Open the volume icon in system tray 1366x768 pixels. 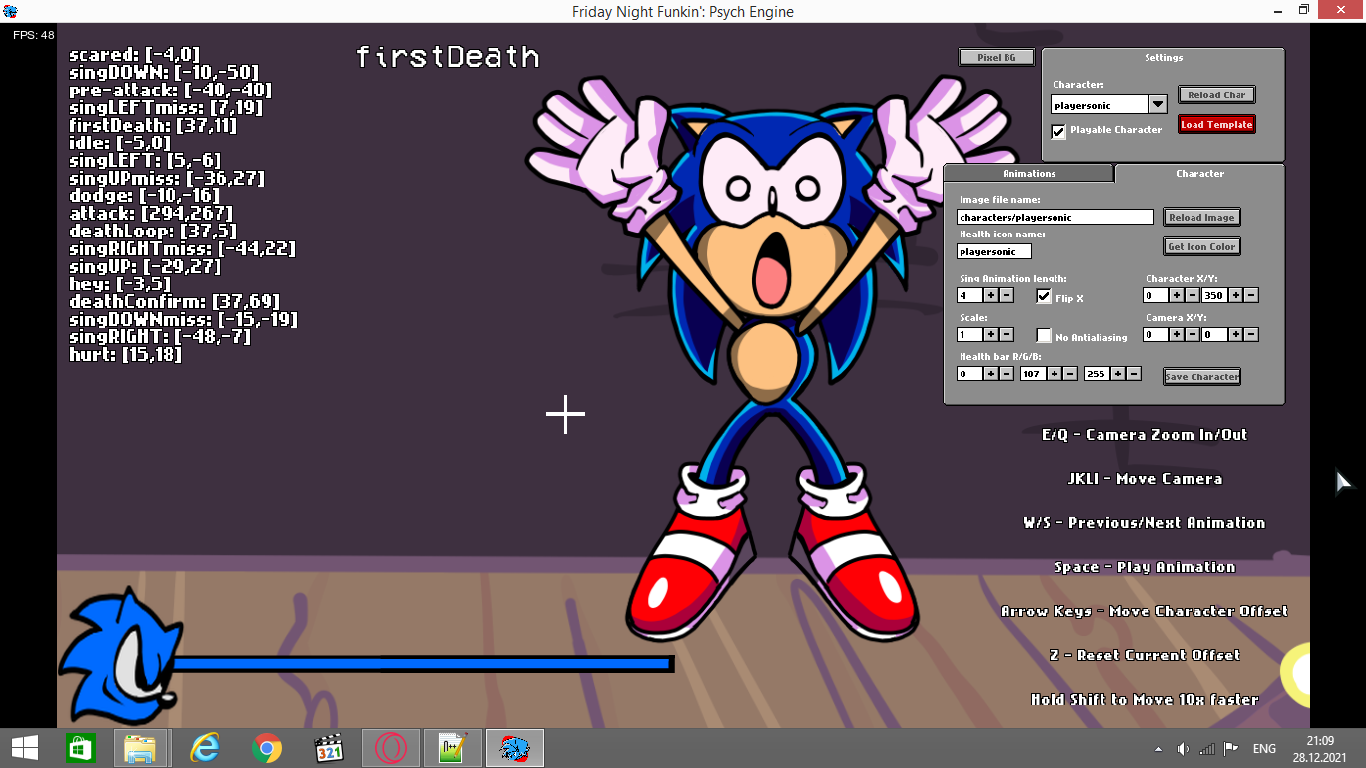1183,747
